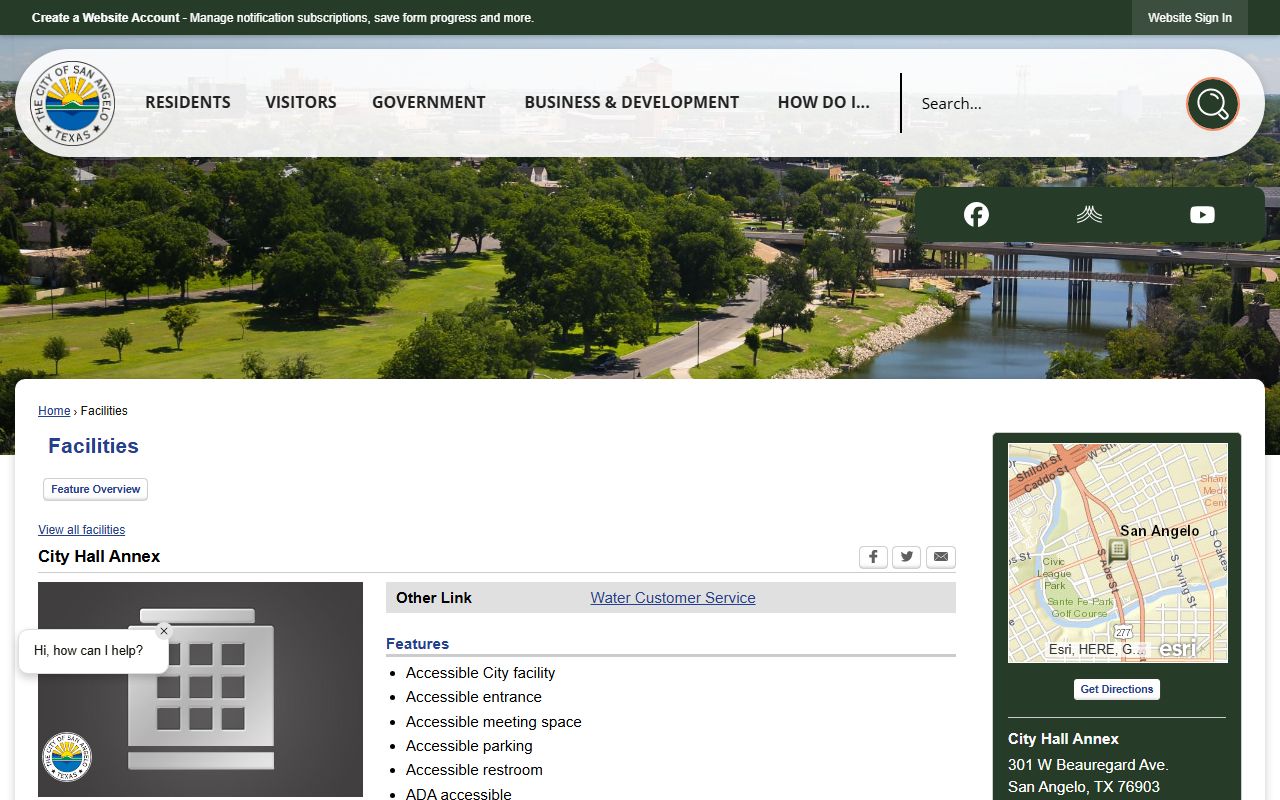Click the esri logo on the map

click(1178, 649)
